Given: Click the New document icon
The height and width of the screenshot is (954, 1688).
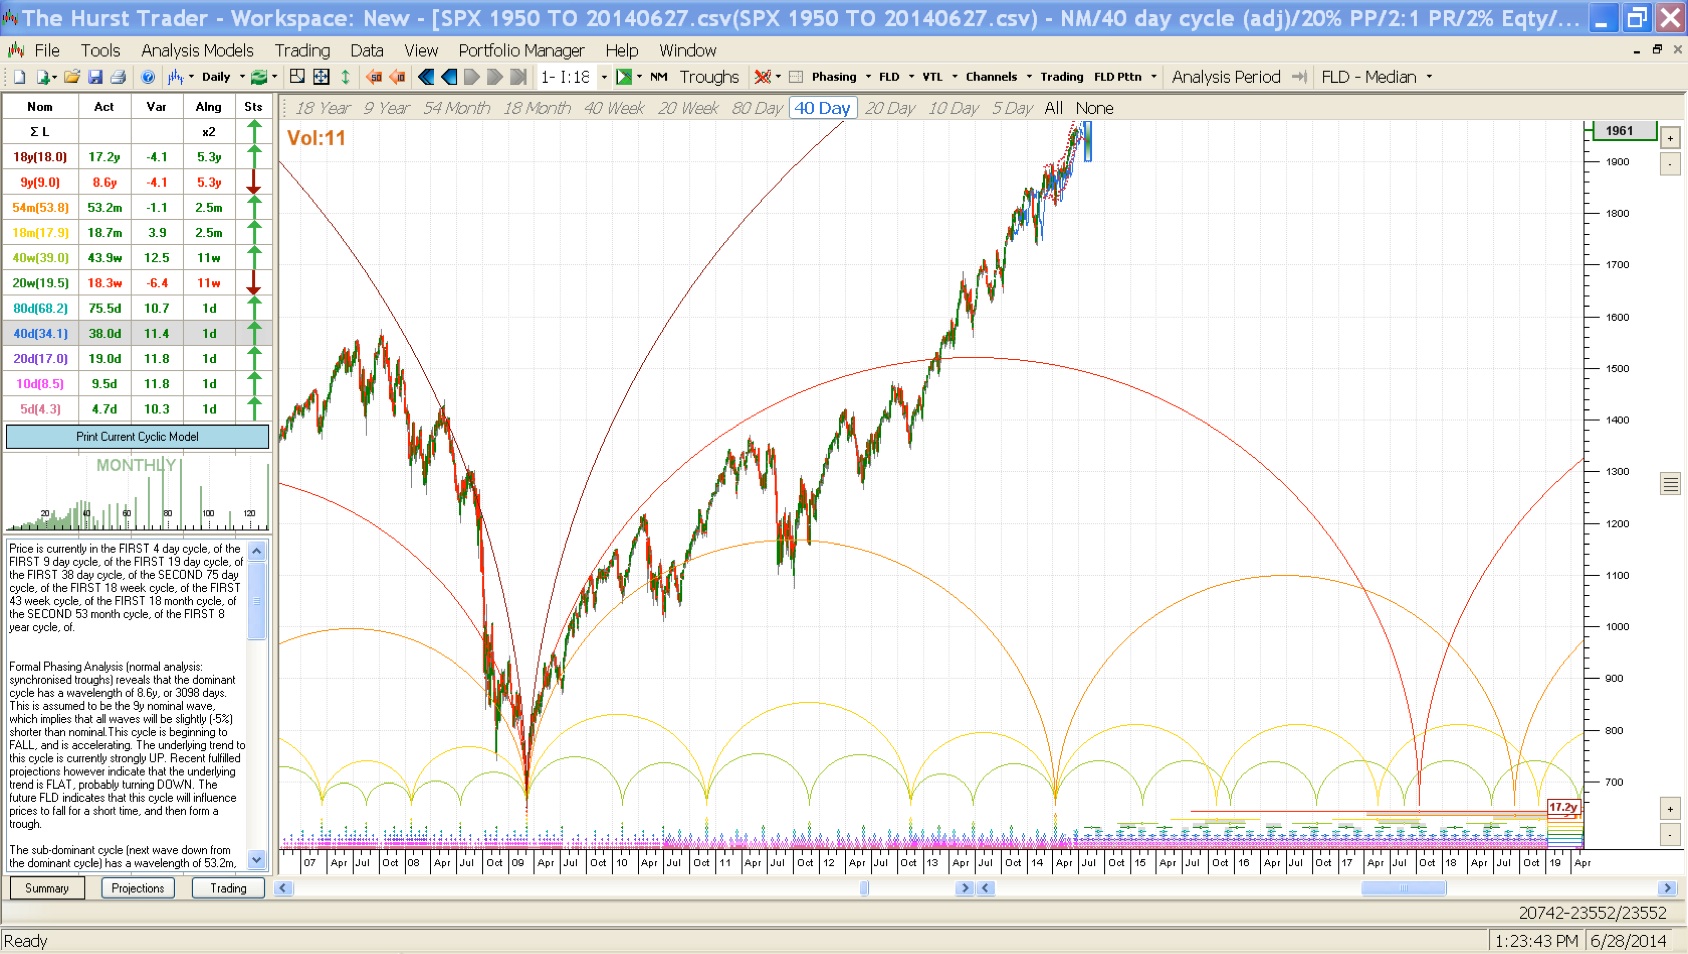Looking at the screenshot, I should (x=19, y=77).
